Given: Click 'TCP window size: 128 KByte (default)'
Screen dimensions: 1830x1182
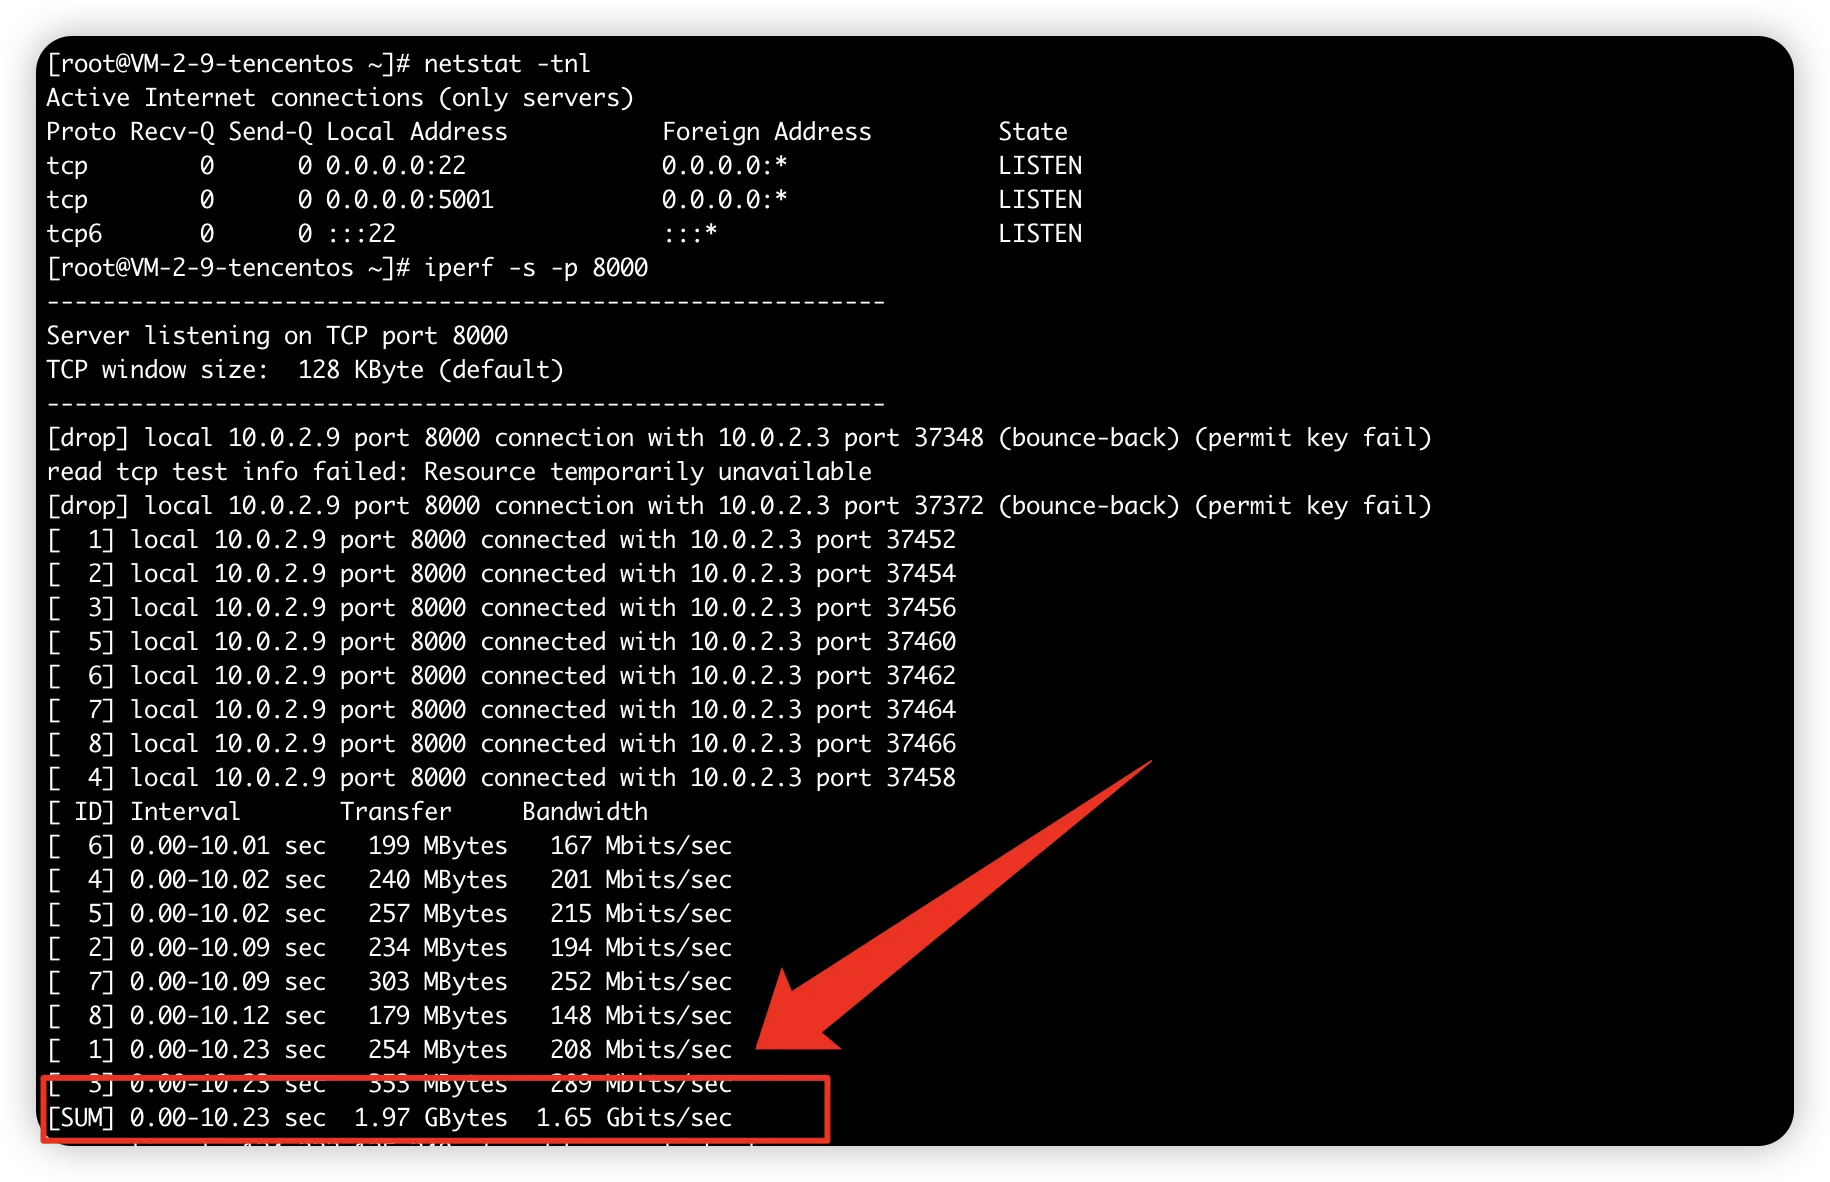Looking at the screenshot, I should (x=305, y=370).
